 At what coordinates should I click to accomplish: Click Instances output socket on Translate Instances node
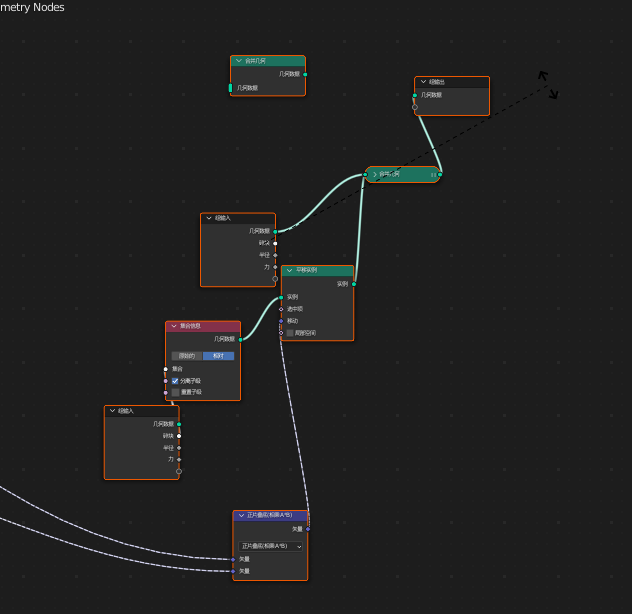click(x=354, y=284)
